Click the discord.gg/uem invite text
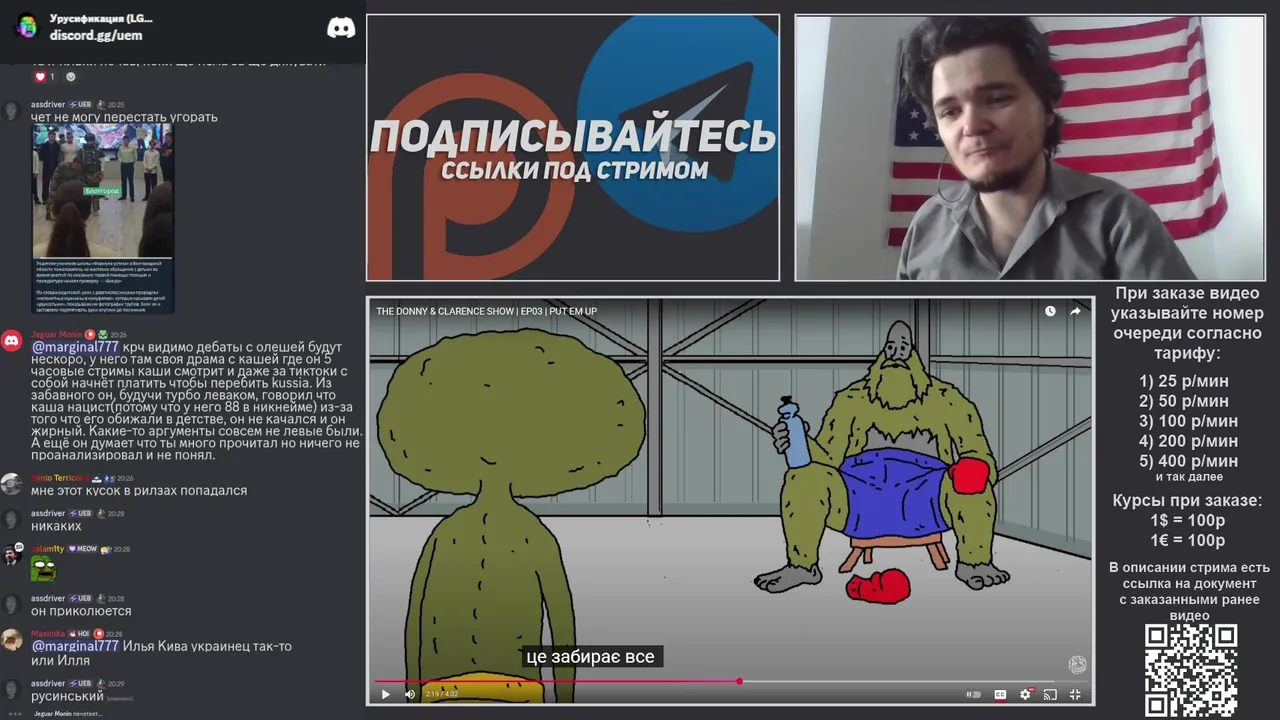This screenshot has width=1280, height=720. [96, 35]
